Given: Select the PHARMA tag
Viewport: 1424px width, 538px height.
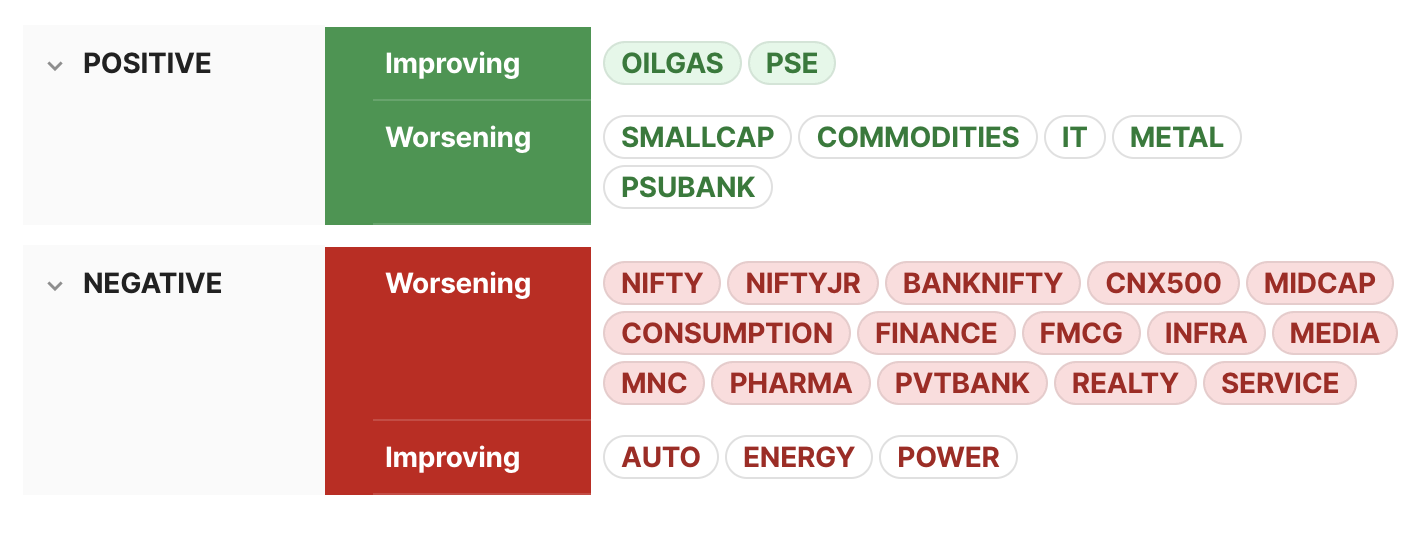Looking at the screenshot, I should point(791,383).
